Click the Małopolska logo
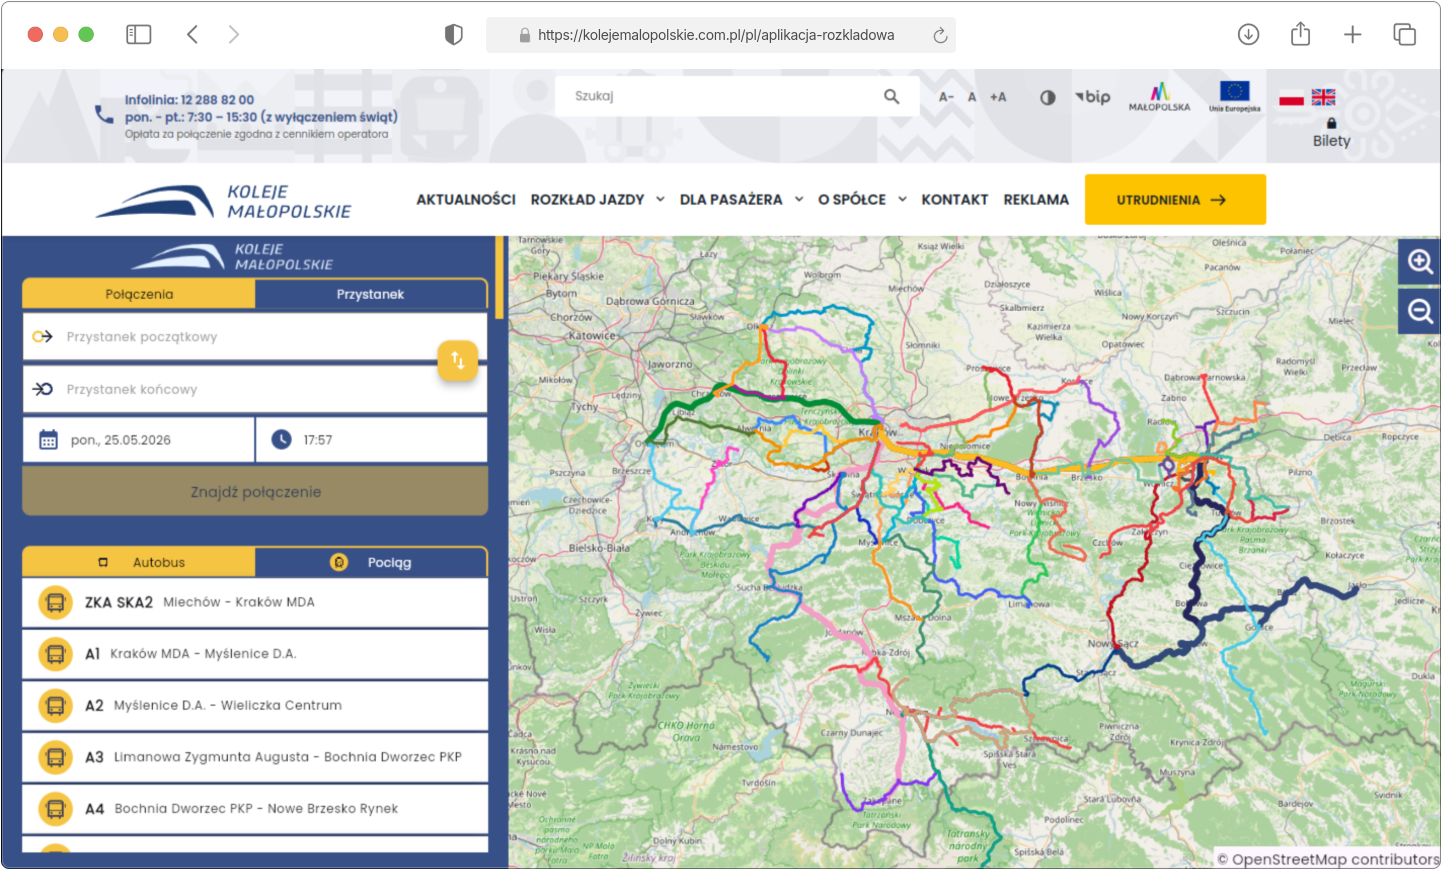 click(1159, 96)
